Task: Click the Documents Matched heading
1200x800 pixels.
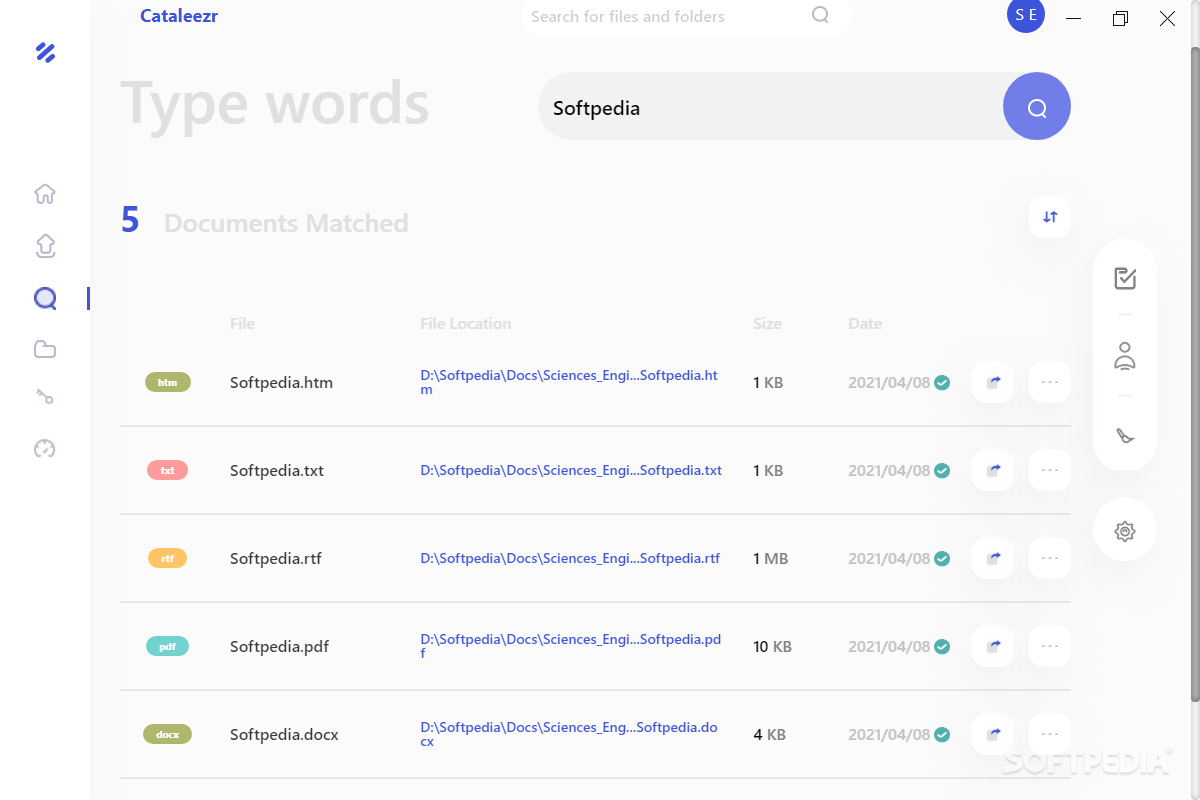Action: pyautogui.click(x=286, y=223)
